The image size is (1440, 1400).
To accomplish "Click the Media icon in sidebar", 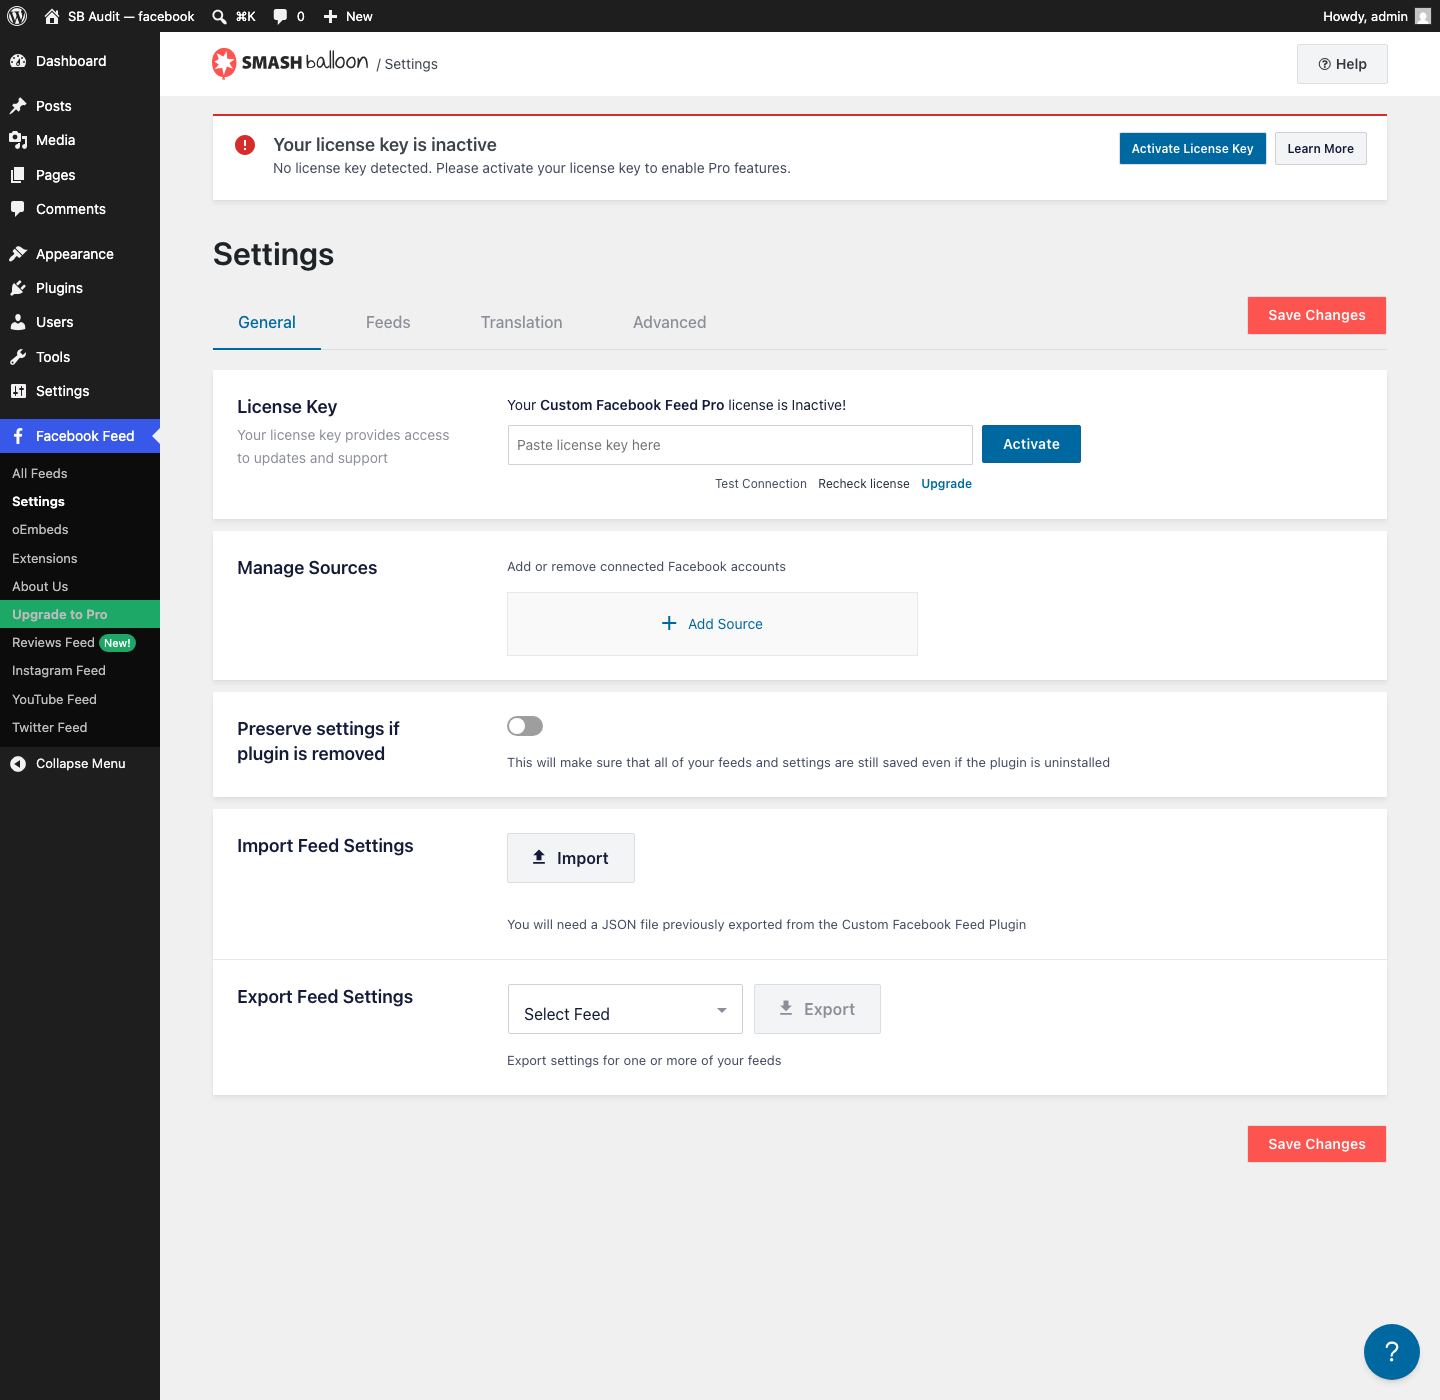I will tap(18, 140).
